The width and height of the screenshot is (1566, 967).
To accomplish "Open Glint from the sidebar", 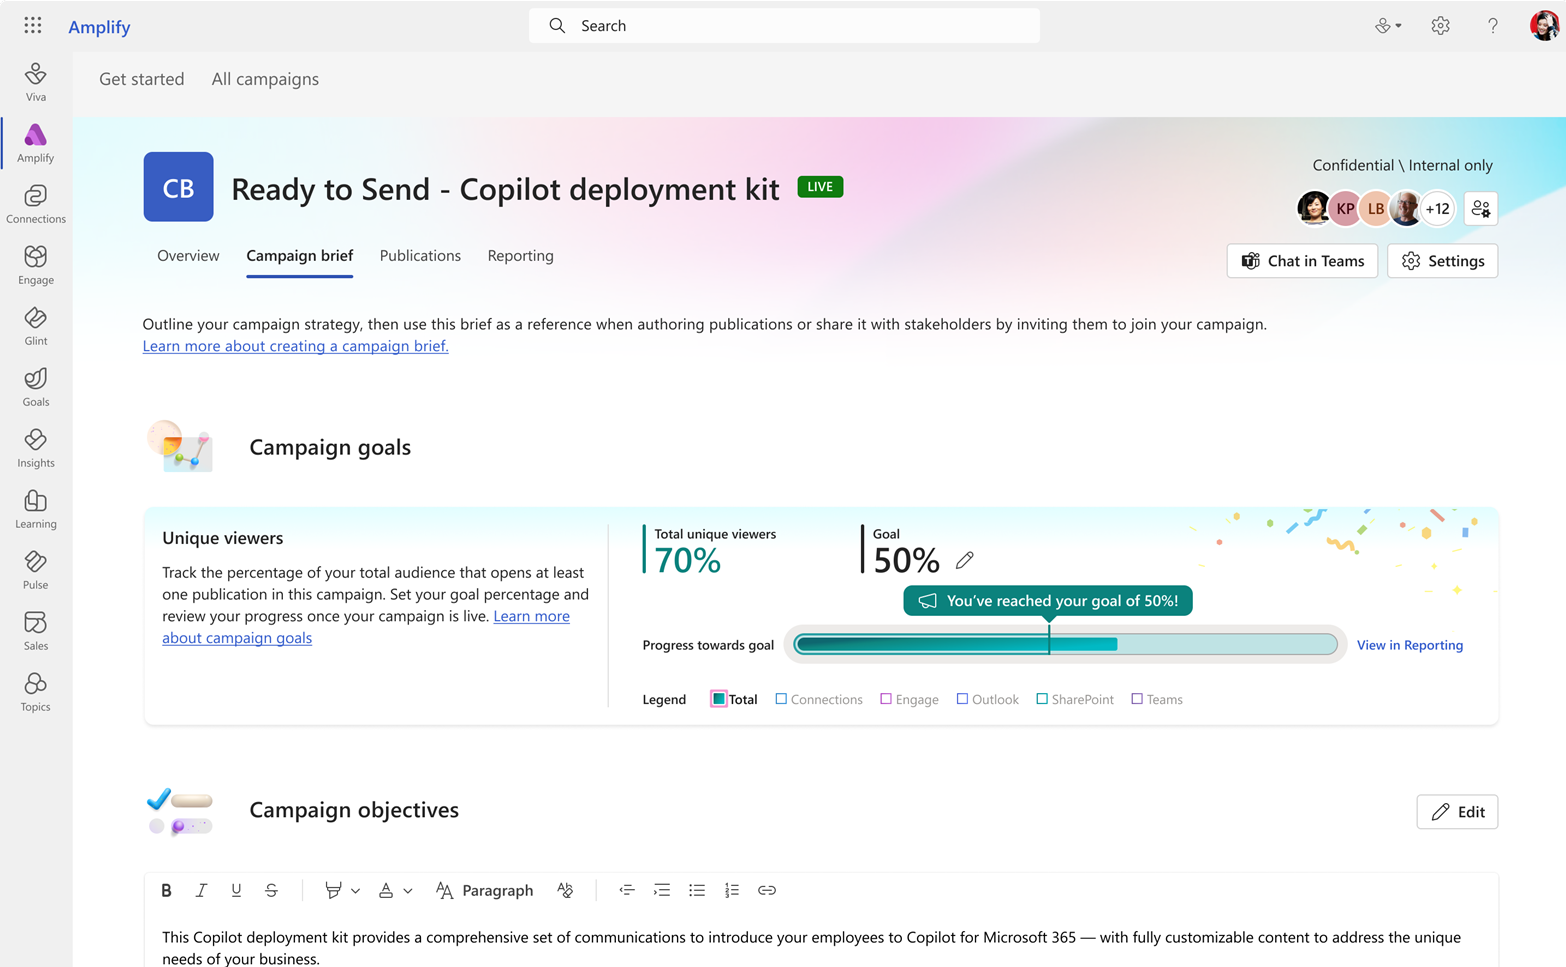I will (x=36, y=326).
